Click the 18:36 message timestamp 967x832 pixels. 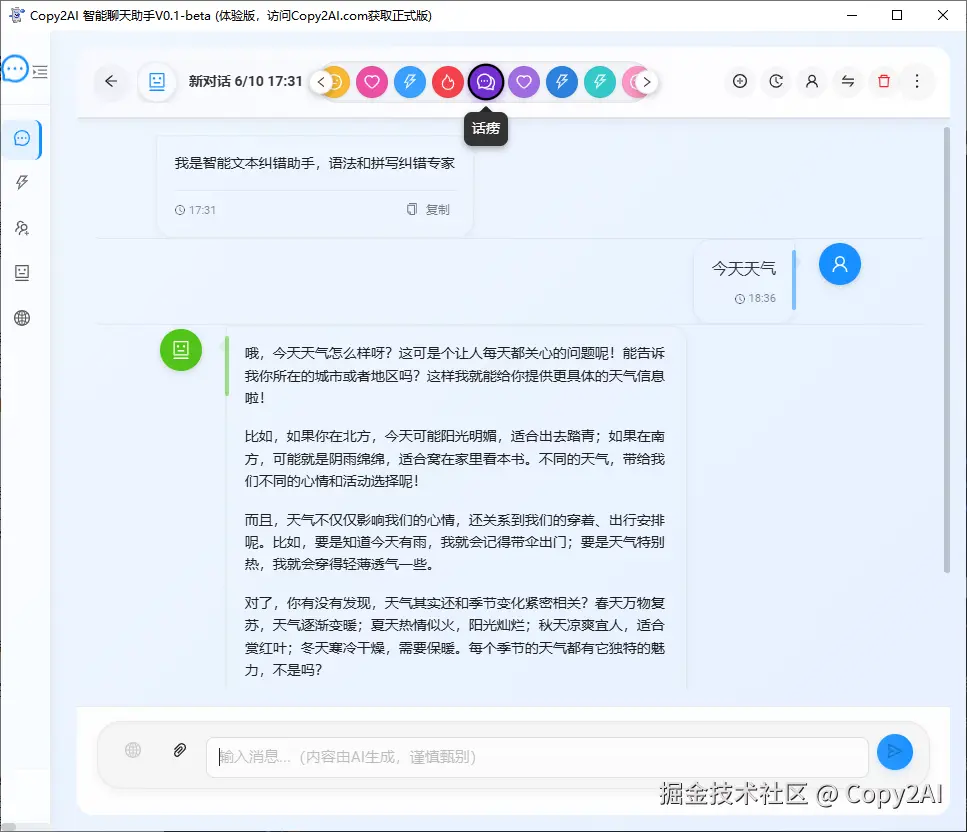click(755, 299)
